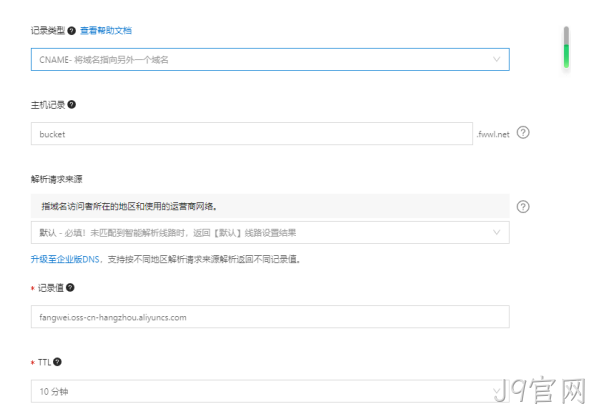Click chevron arrow of TTL select
The height and width of the screenshot is (416, 599).
(496, 391)
